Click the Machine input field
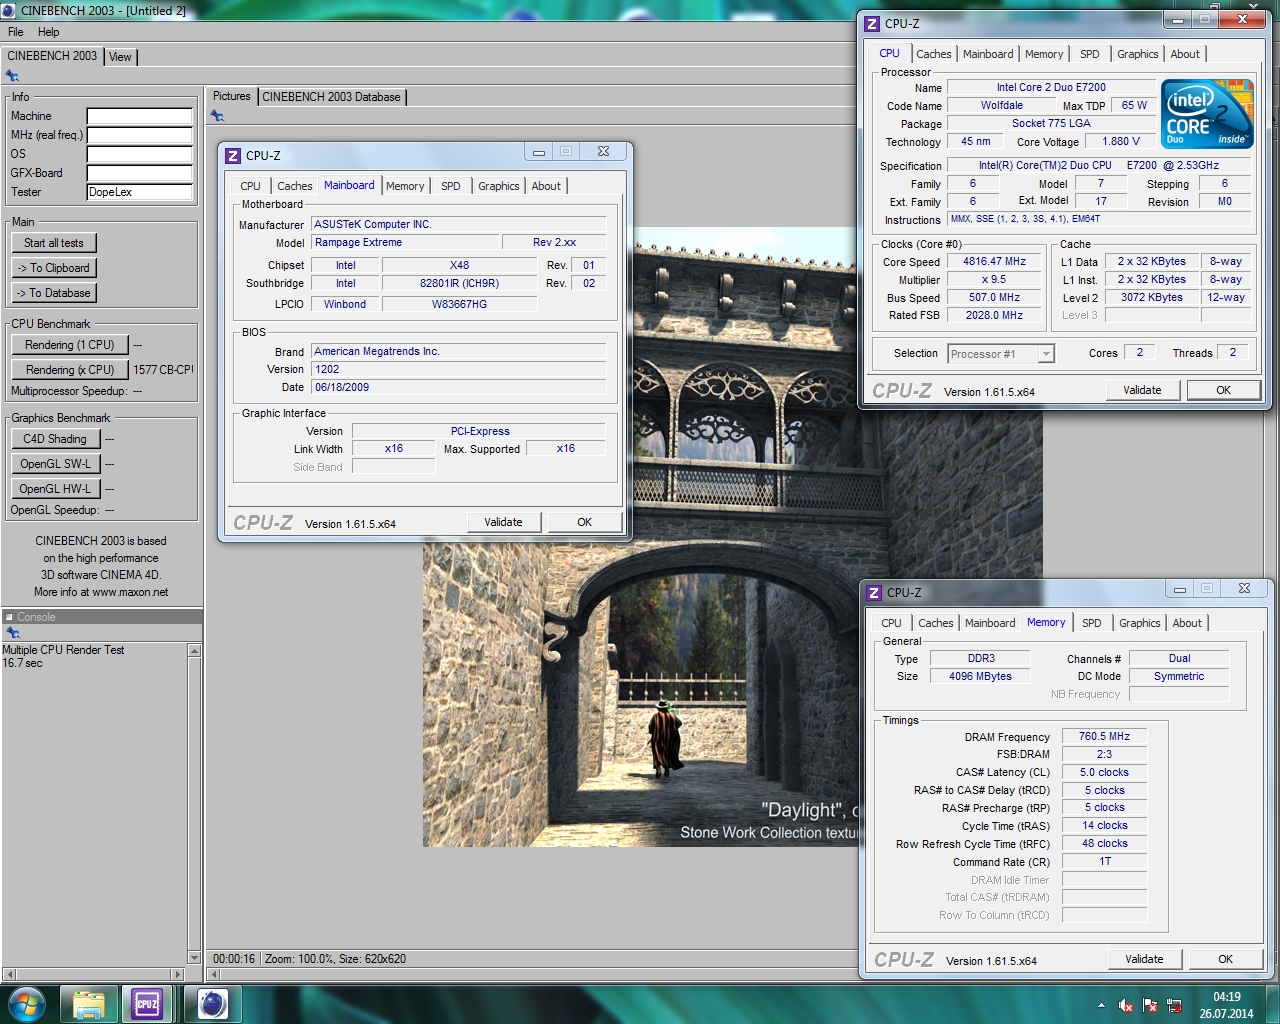The width and height of the screenshot is (1280, 1024). (x=139, y=116)
